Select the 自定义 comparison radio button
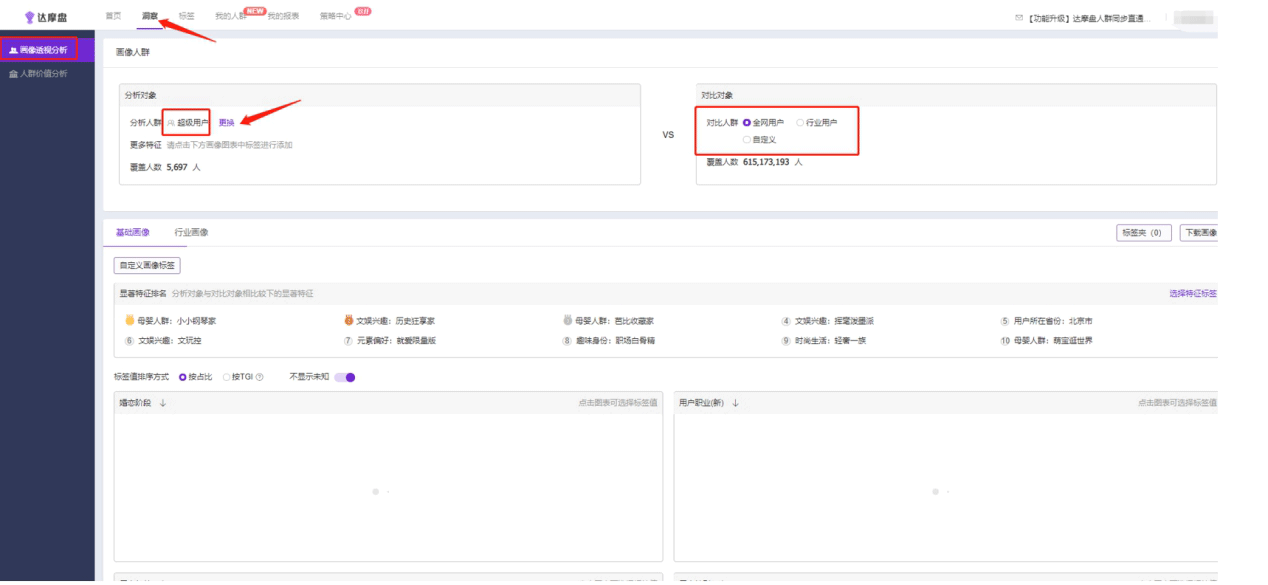 (x=747, y=140)
